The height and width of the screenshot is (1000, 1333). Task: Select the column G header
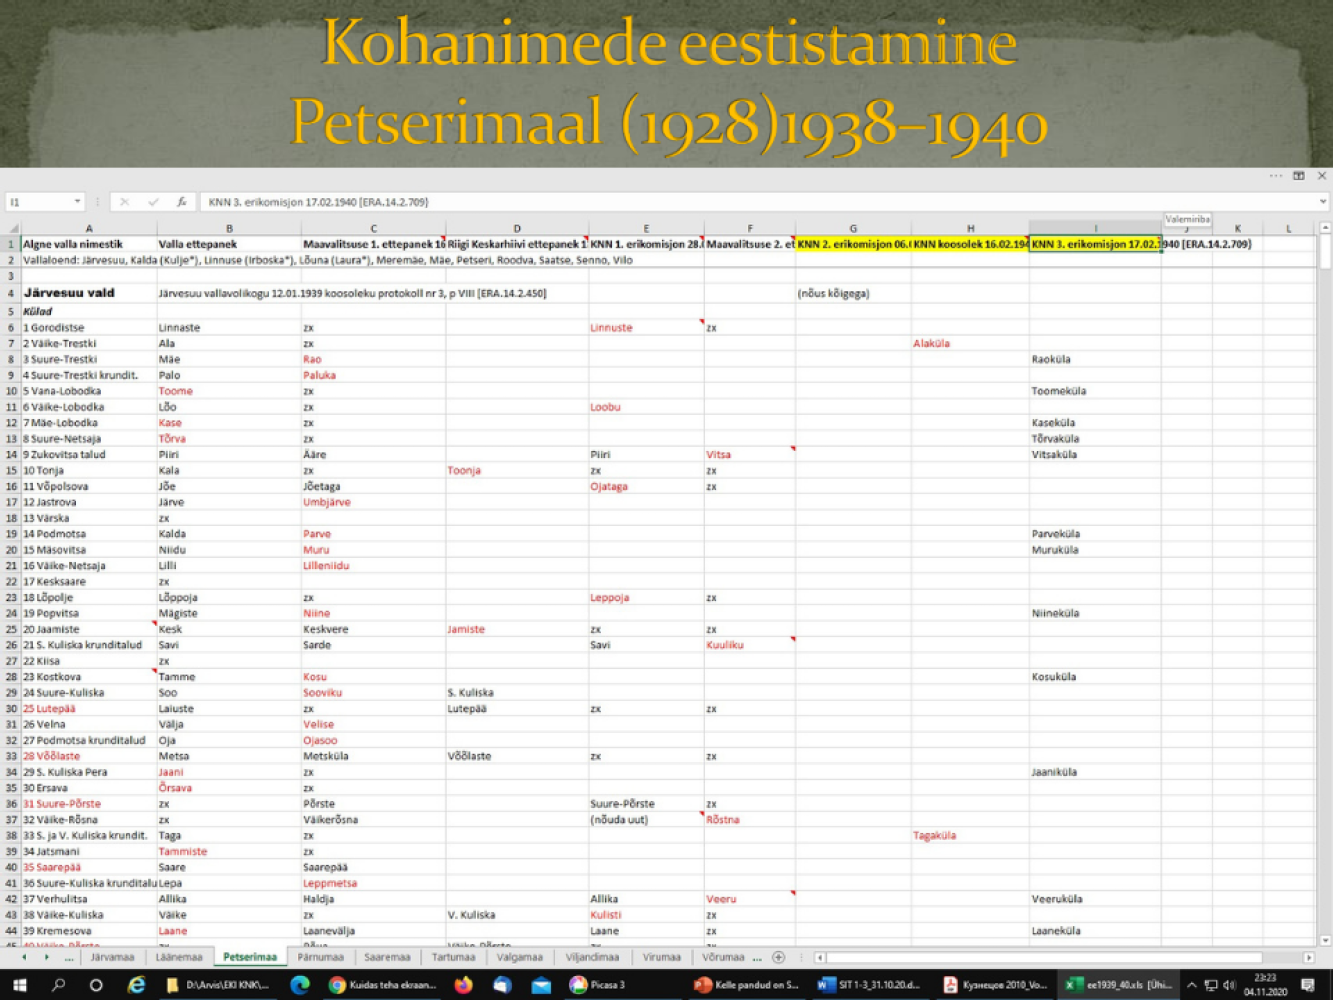coord(852,229)
